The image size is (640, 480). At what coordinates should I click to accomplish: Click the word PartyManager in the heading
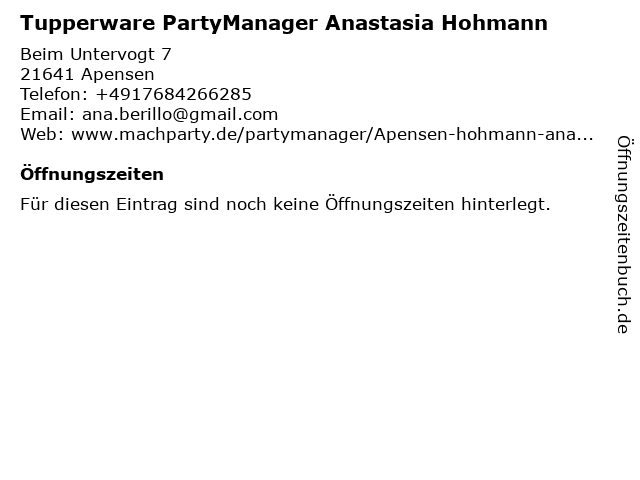click(x=240, y=24)
